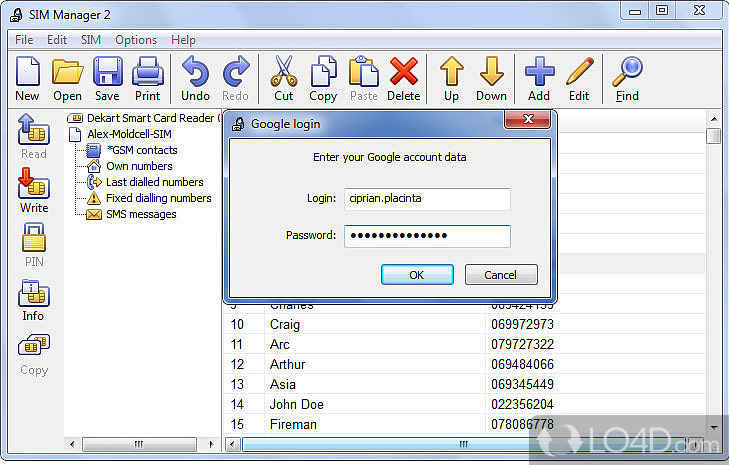Add a contact with the plus icon
Viewport: 729px width, 465px height.
[x=539, y=79]
